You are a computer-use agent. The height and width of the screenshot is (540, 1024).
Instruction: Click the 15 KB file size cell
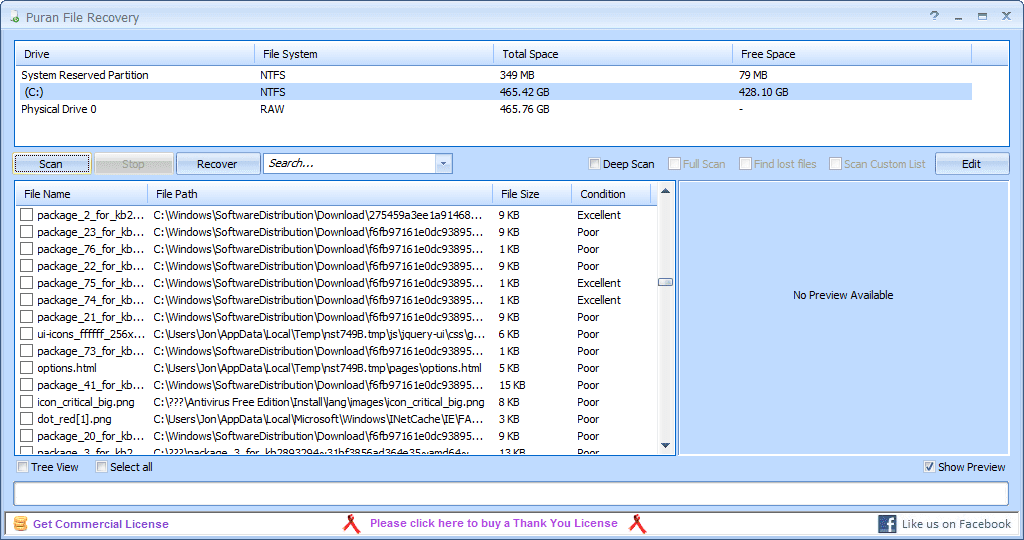coord(512,385)
